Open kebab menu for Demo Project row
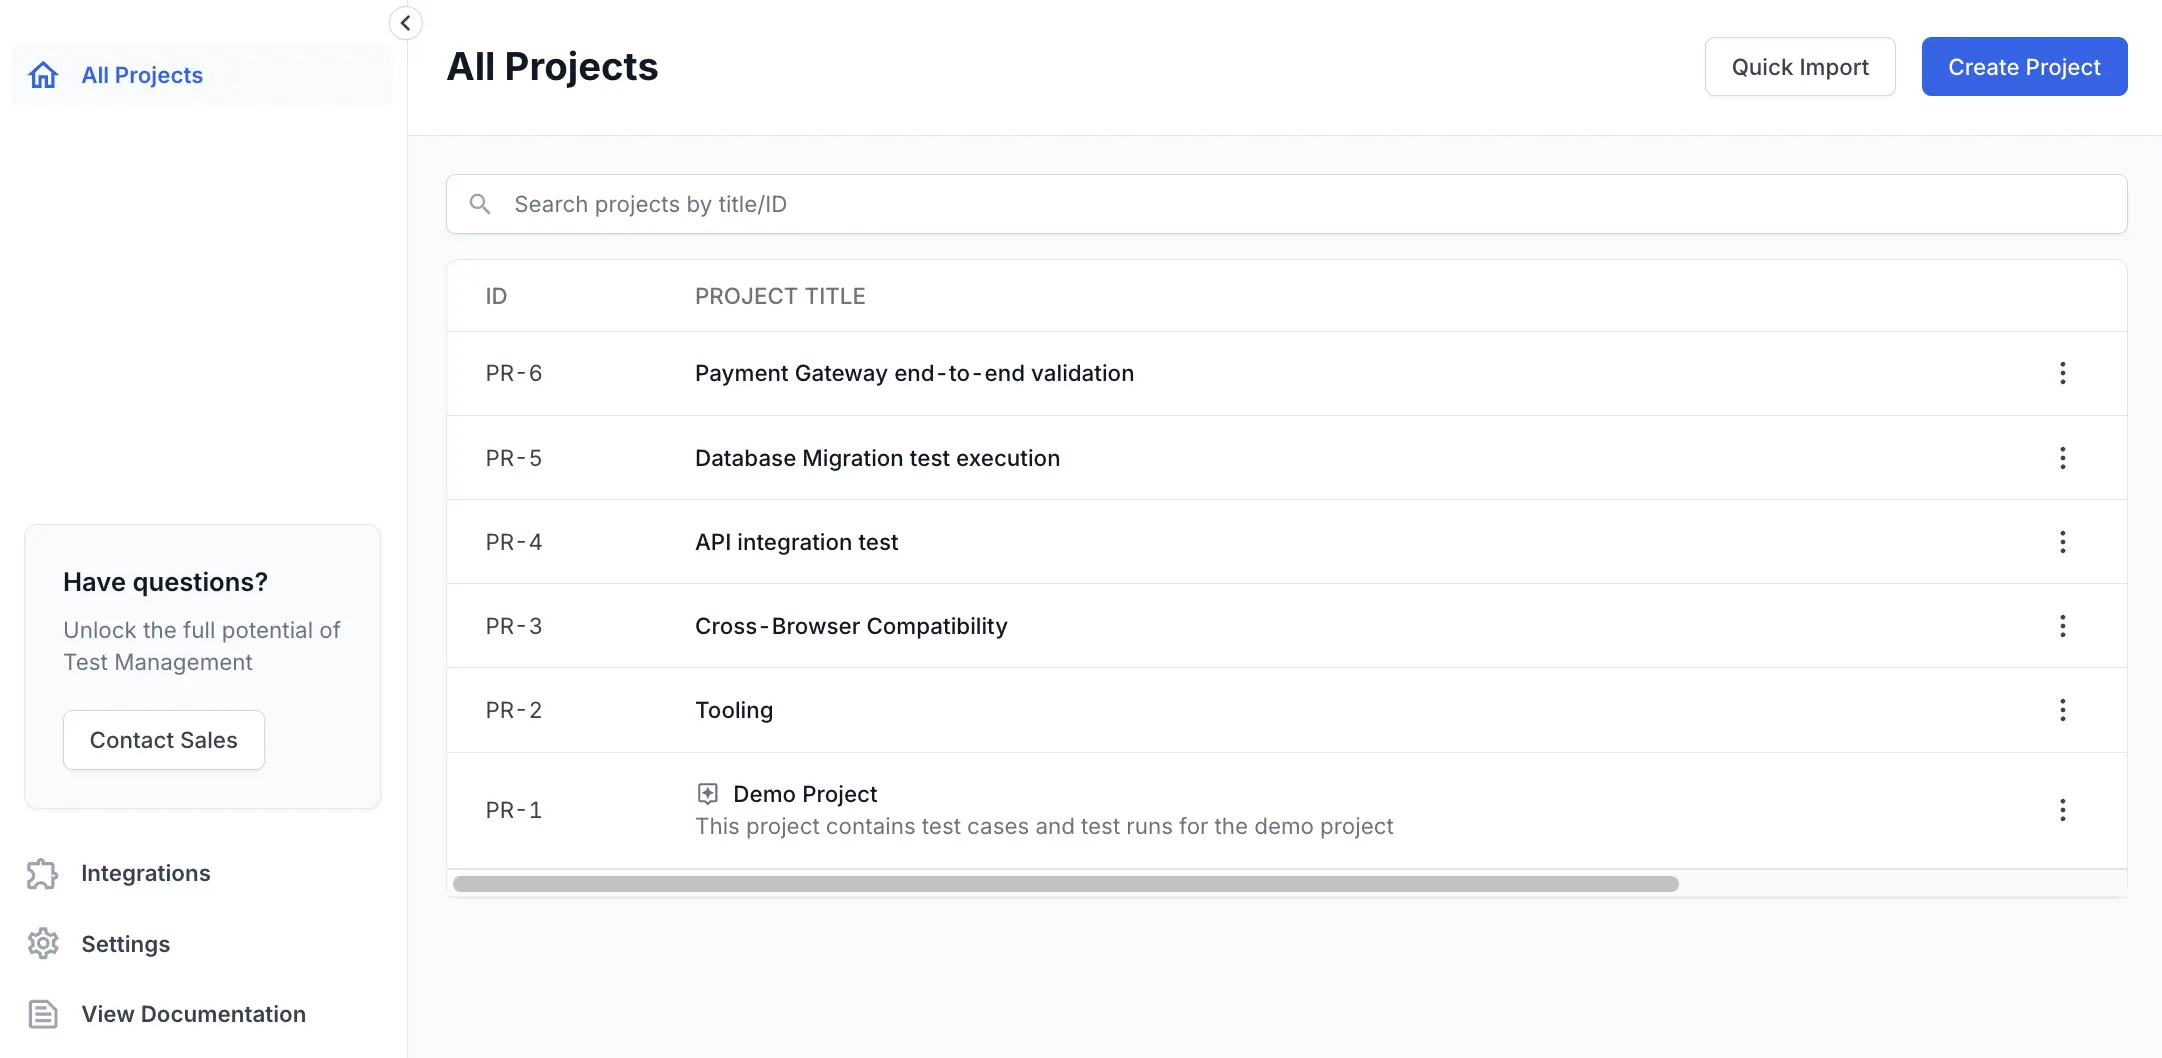This screenshot has width=2162, height=1058. tap(2062, 810)
